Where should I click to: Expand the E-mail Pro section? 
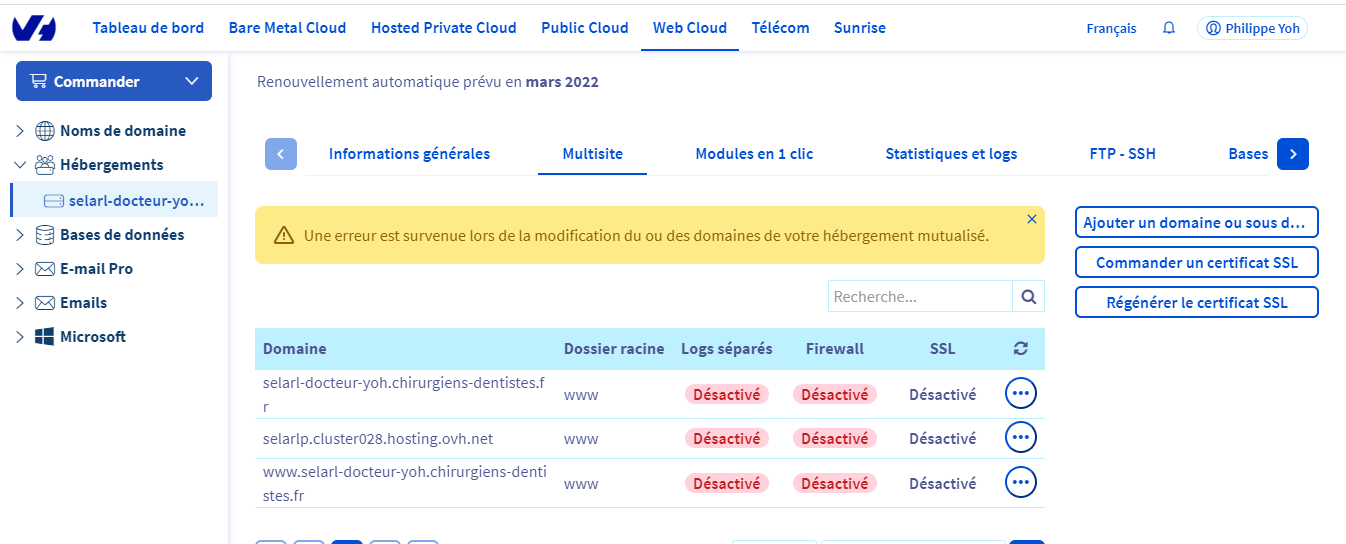20,269
